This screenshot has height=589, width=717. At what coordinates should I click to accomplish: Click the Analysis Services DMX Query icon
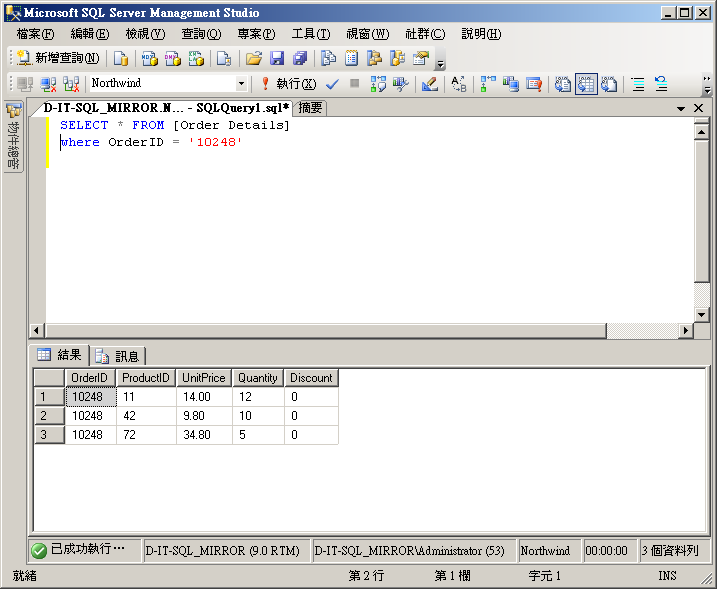173,59
